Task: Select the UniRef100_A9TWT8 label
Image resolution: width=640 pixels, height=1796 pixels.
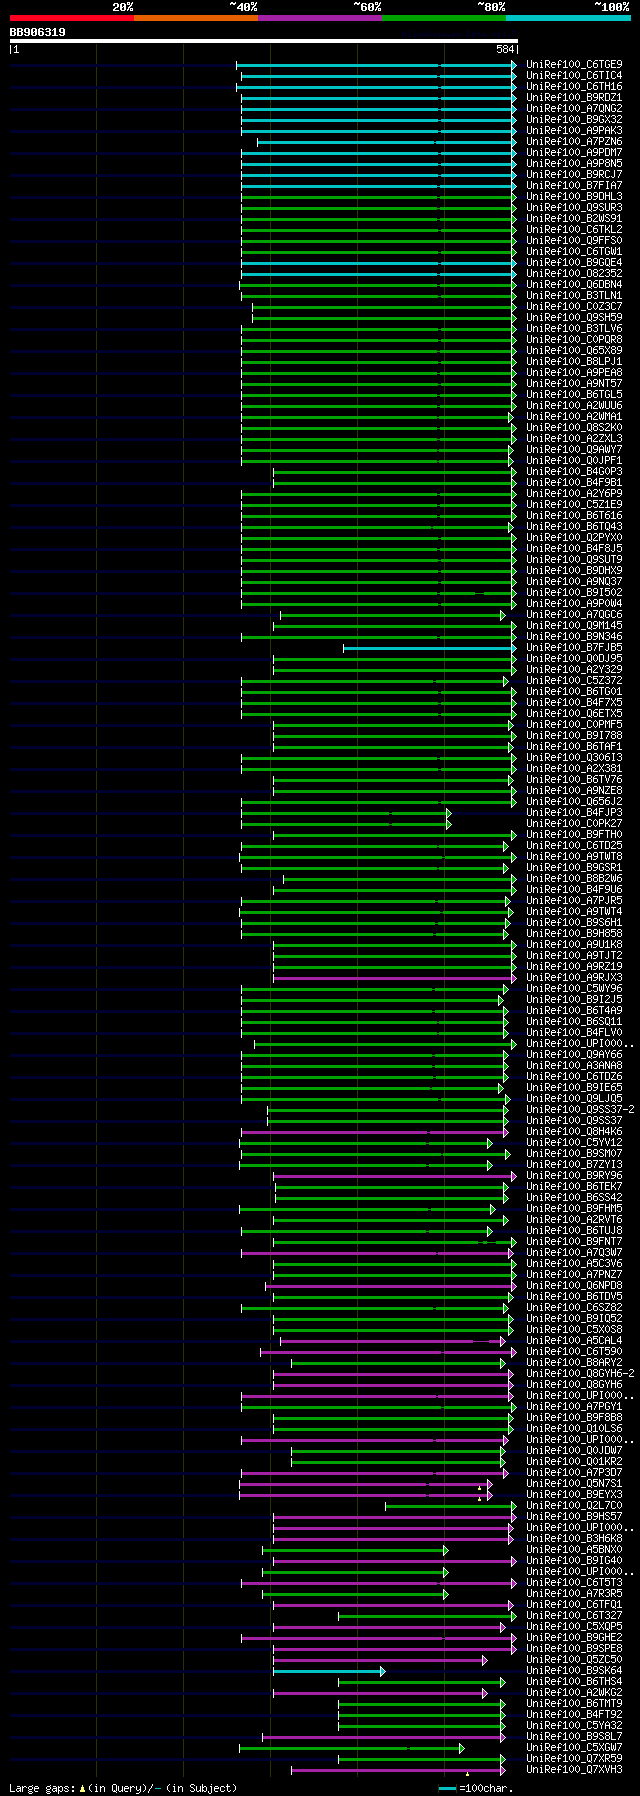Action: [x=574, y=856]
